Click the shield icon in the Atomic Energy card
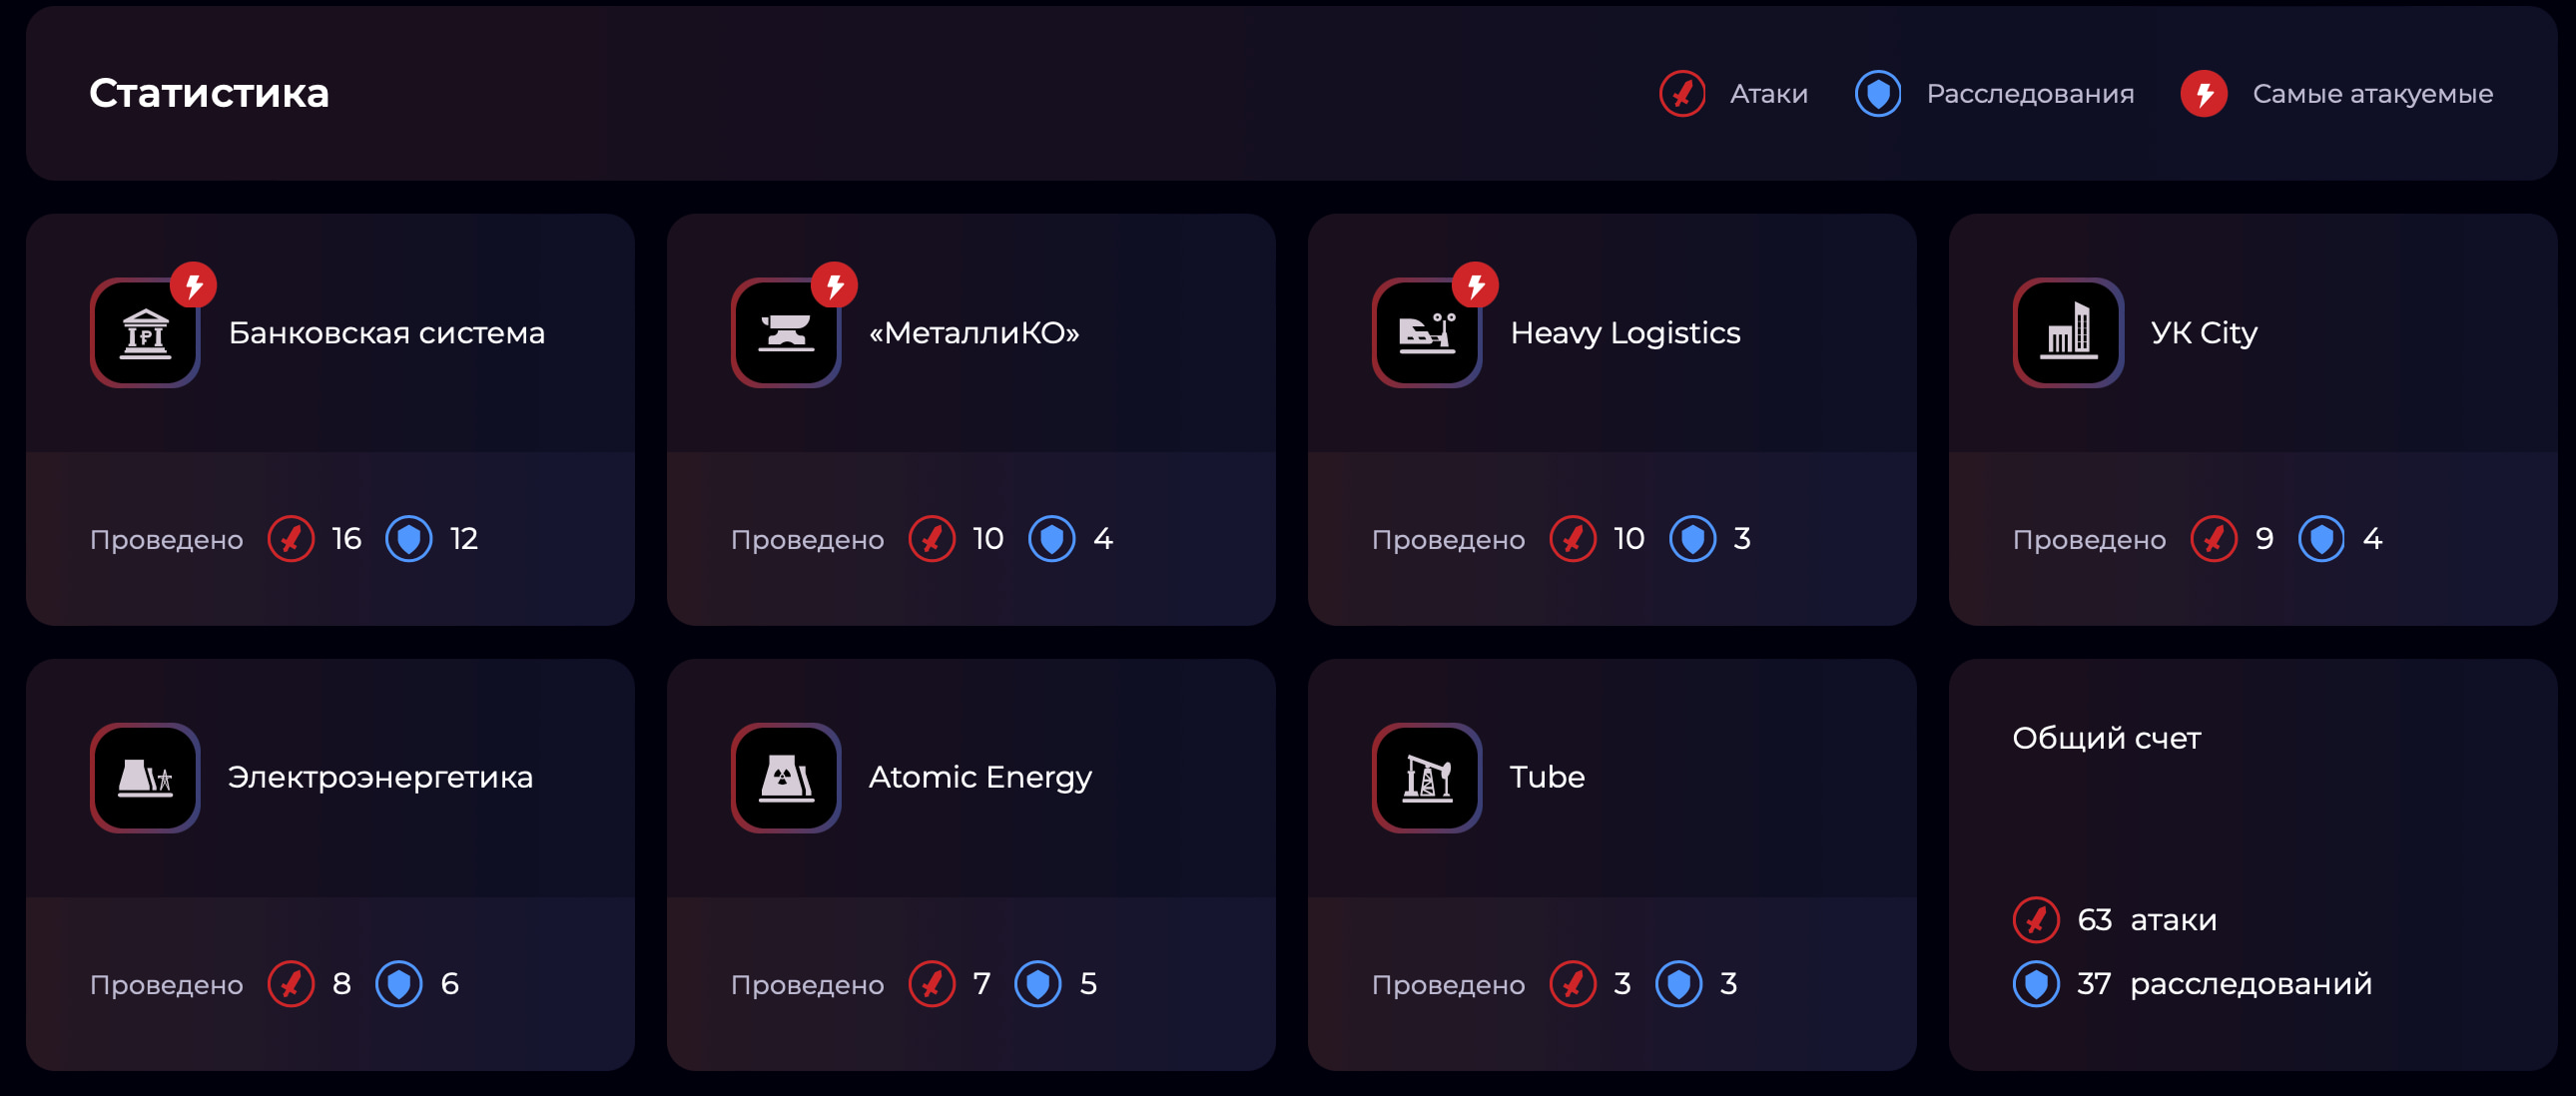The height and width of the screenshot is (1096, 2576). 1038,984
